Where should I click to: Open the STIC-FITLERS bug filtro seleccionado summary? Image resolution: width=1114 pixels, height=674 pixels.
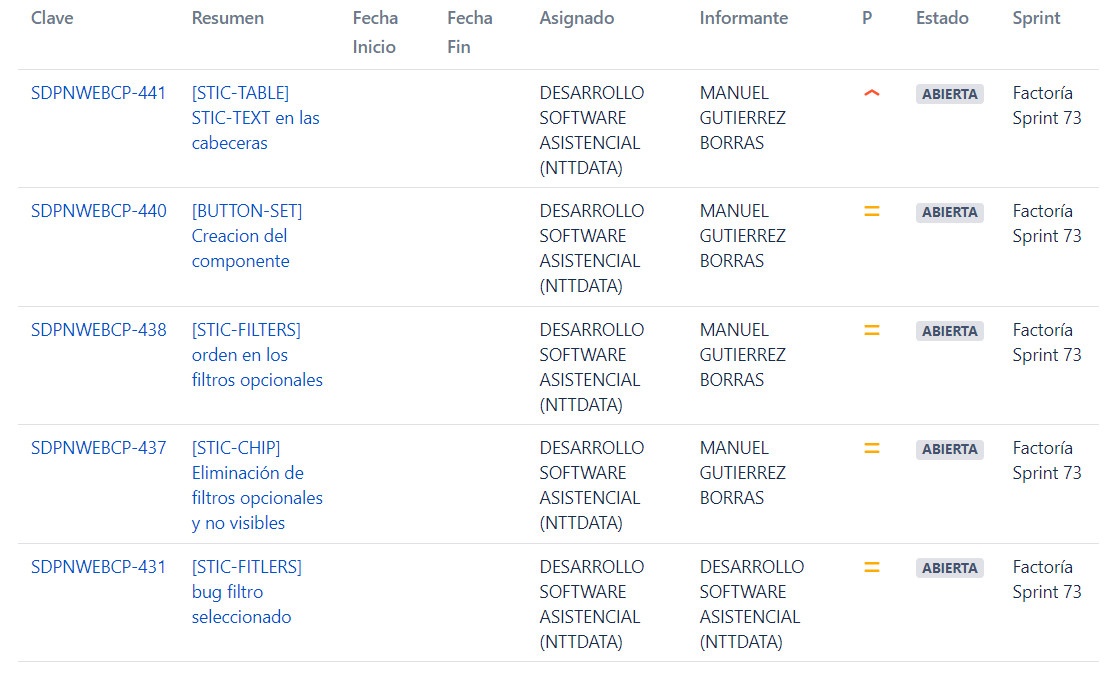(x=247, y=592)
